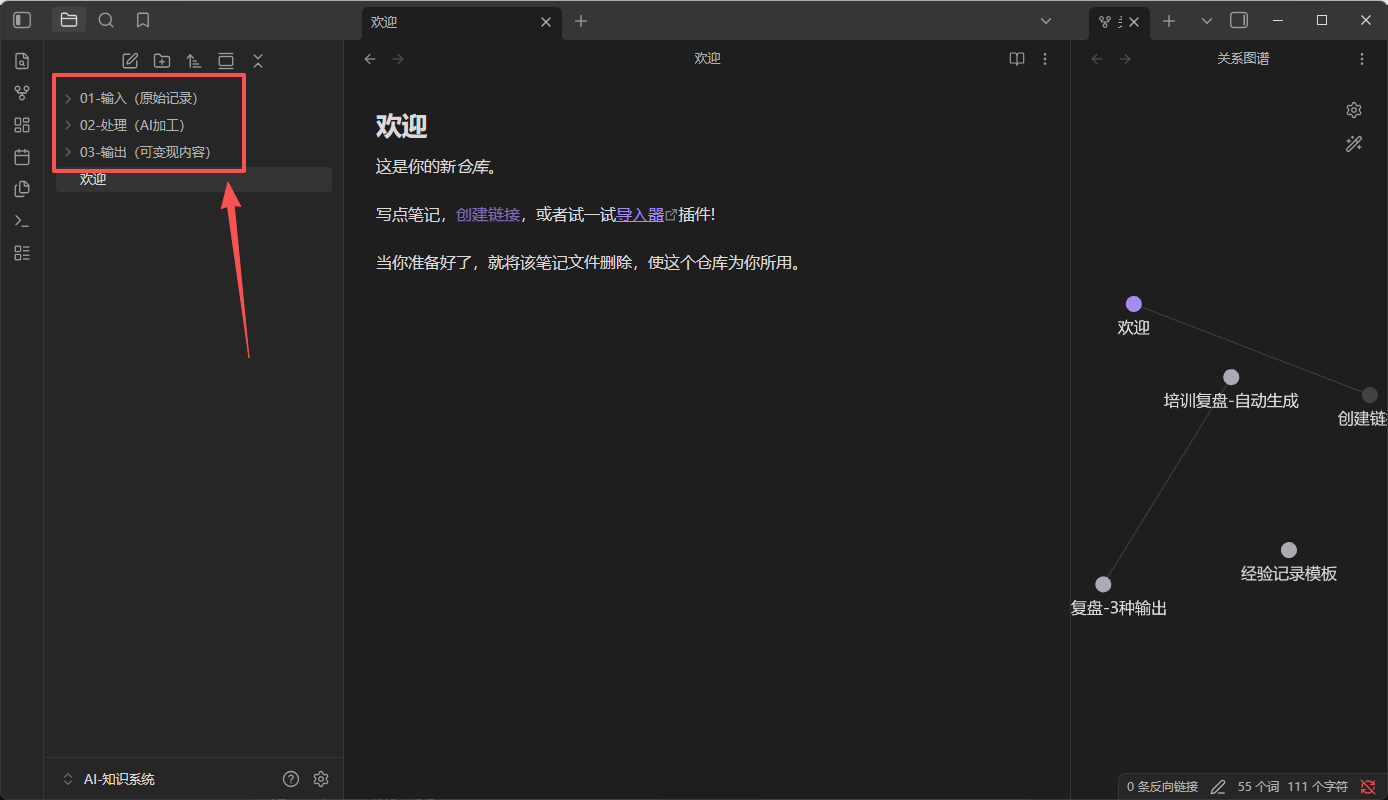This screenshot has height=800, width=1388.
Task: Open 0 条反向链接 in status bar
Action: [1162, 787]
